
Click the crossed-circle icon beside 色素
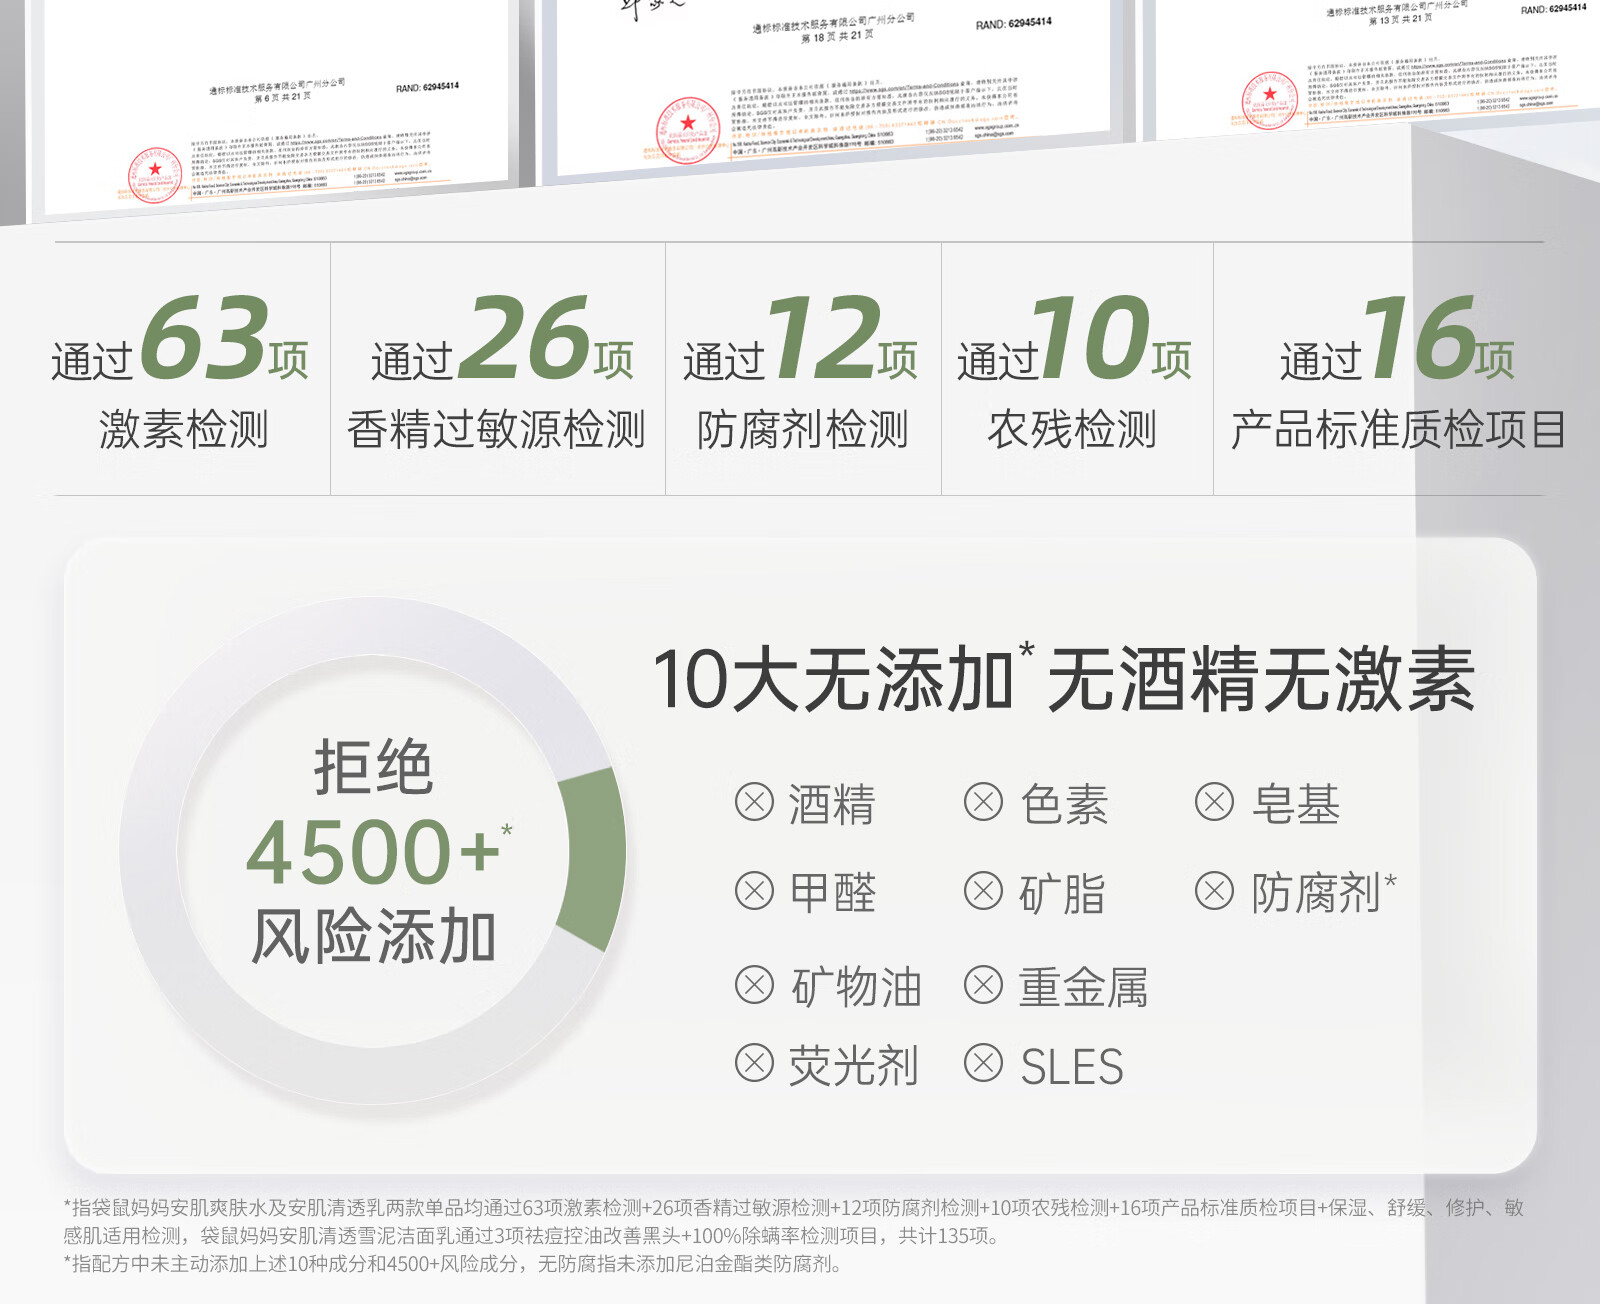click(983, 802)
